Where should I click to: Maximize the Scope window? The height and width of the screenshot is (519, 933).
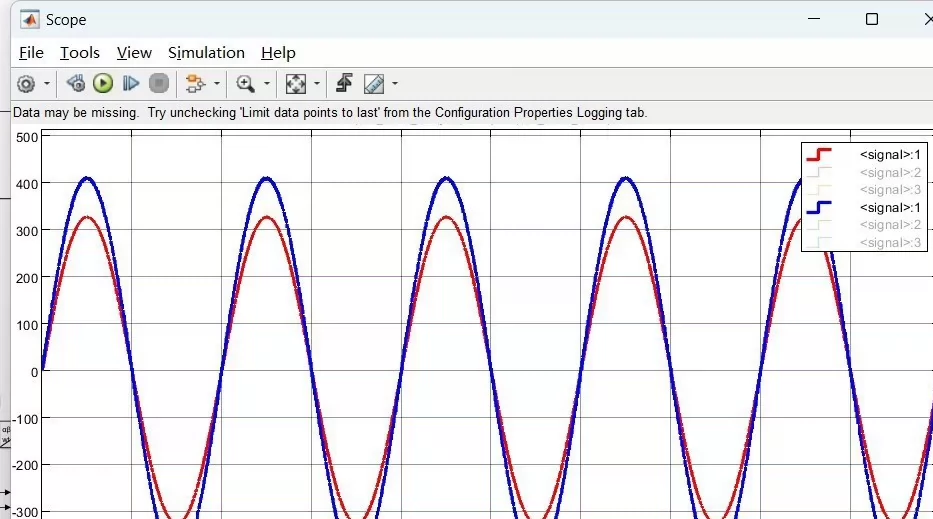pyautogui.click(x=872, y=19)
